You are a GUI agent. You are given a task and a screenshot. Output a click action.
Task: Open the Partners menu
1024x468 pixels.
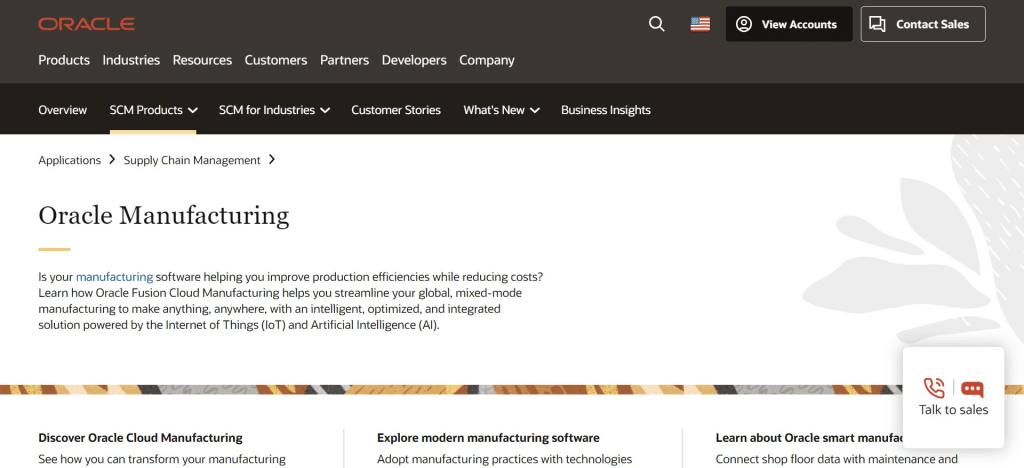click(x=344, y=60)
